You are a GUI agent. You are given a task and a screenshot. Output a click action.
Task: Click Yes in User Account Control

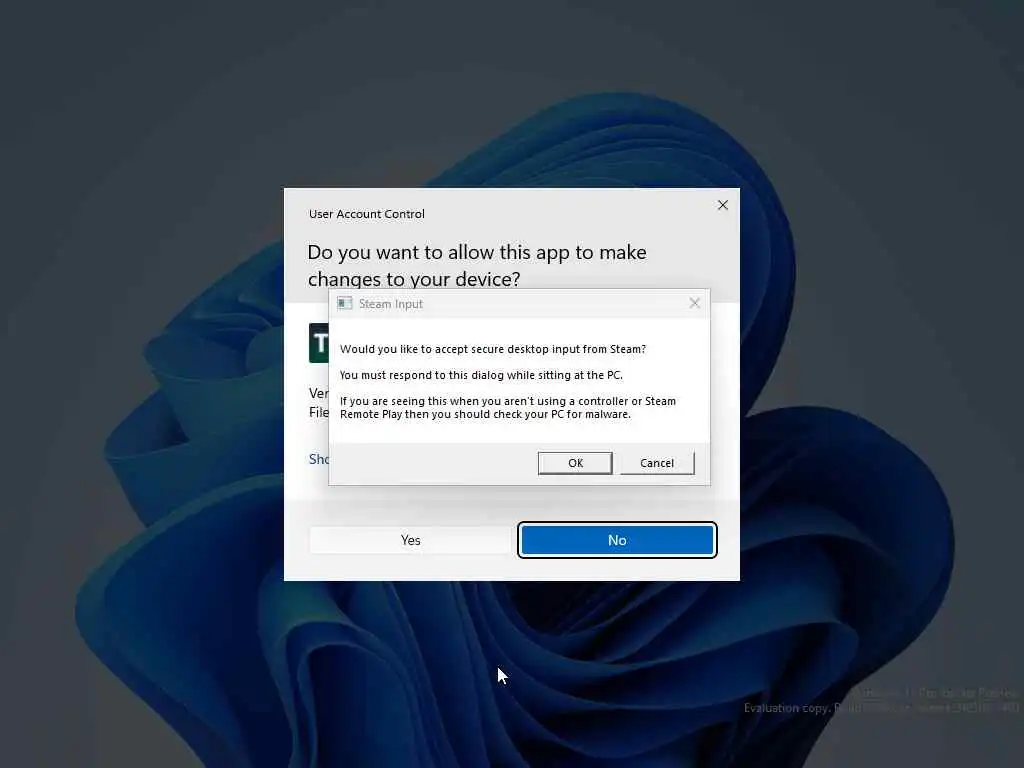pos(410,540)
